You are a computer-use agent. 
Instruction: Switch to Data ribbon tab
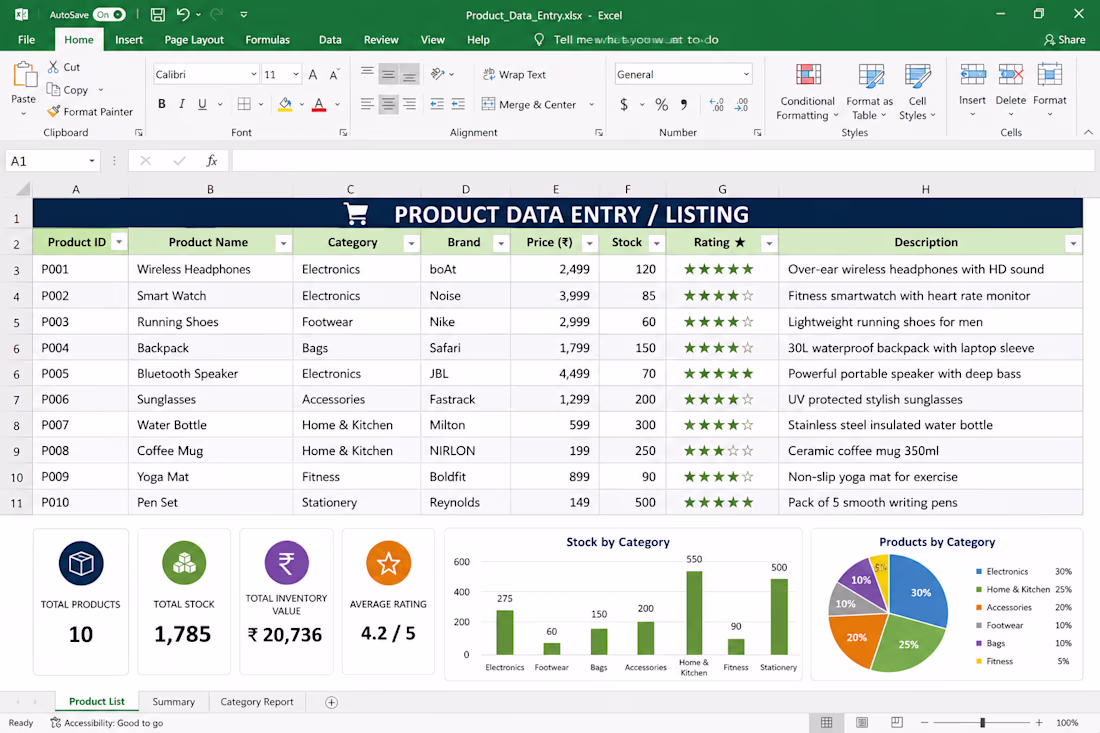[330, 39]
